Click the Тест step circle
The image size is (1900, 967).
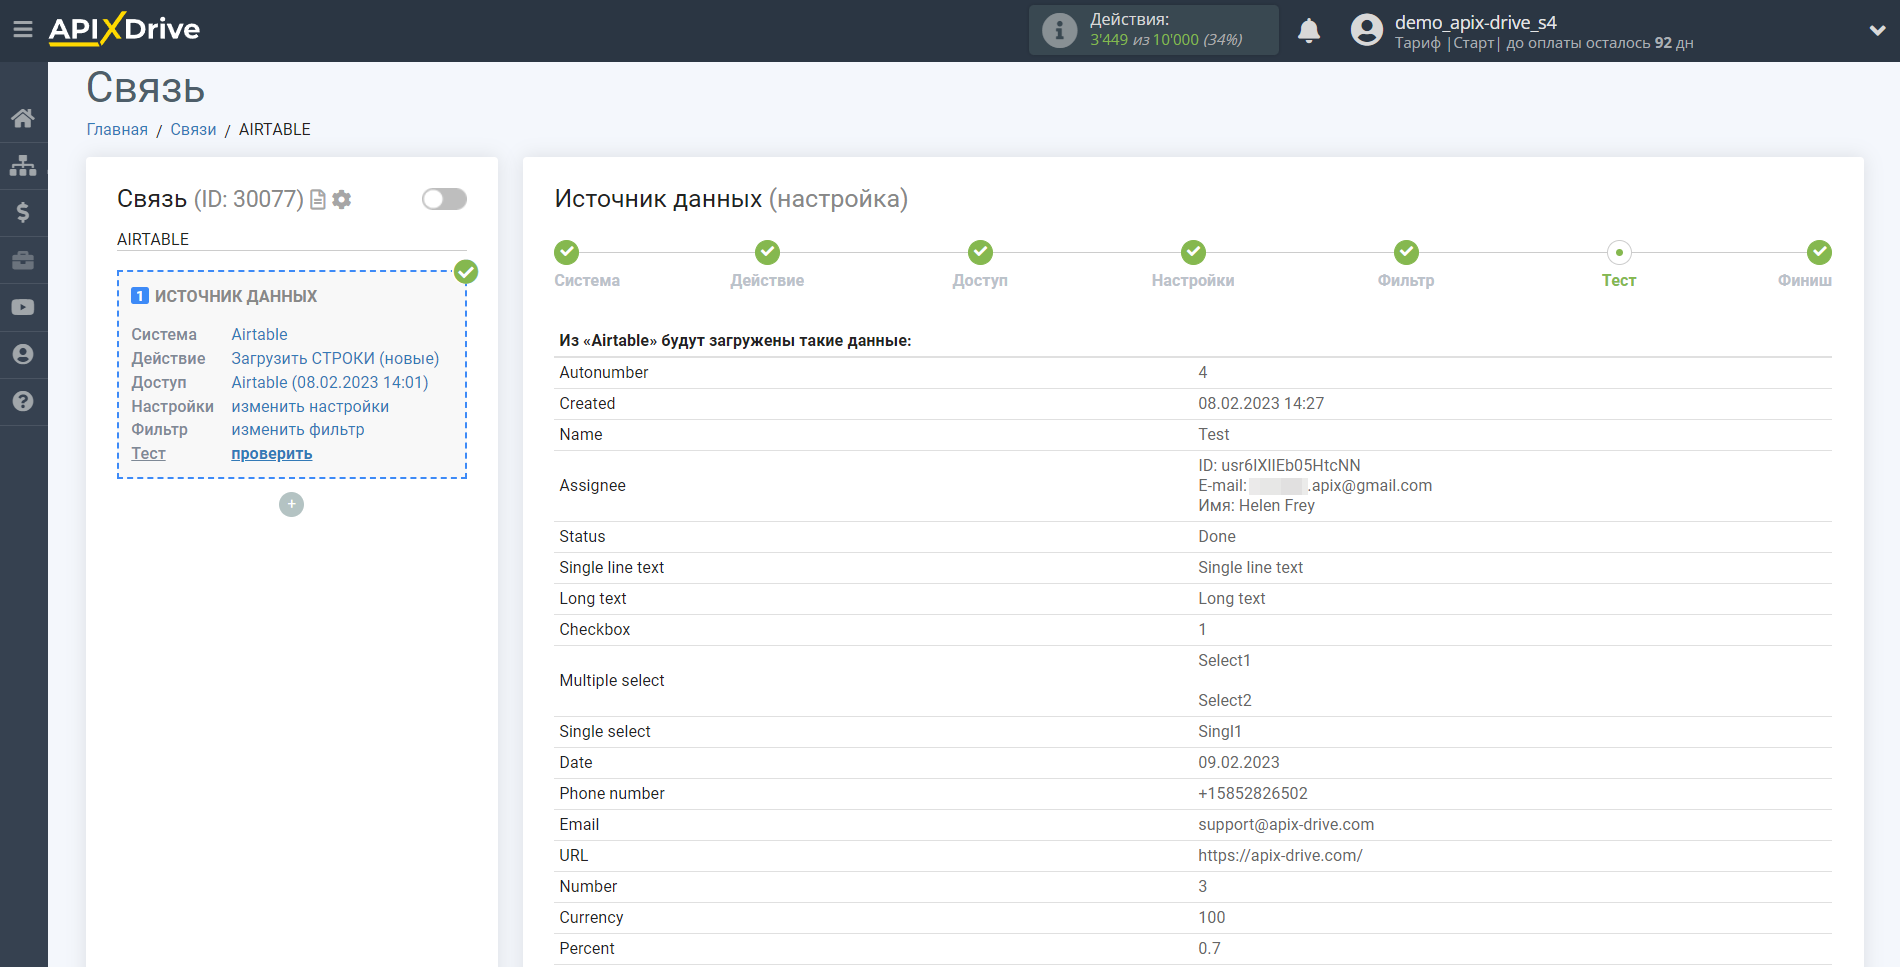[x=1619, y=252]
